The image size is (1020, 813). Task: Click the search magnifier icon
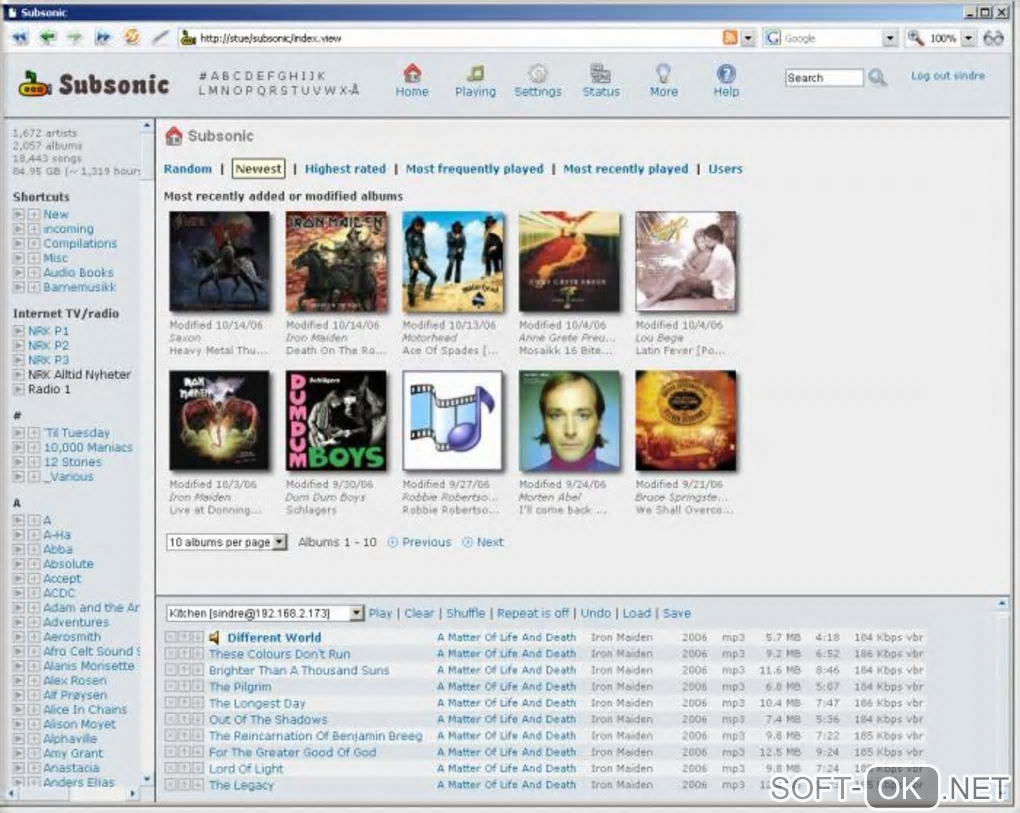(x=878, y=77)
